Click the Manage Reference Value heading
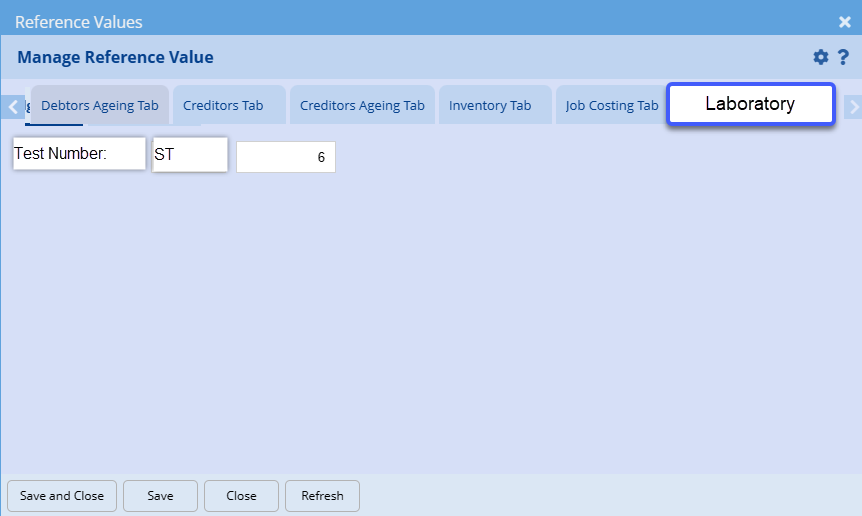This screenshot has width=862, height=516. (x=115, y=57)
